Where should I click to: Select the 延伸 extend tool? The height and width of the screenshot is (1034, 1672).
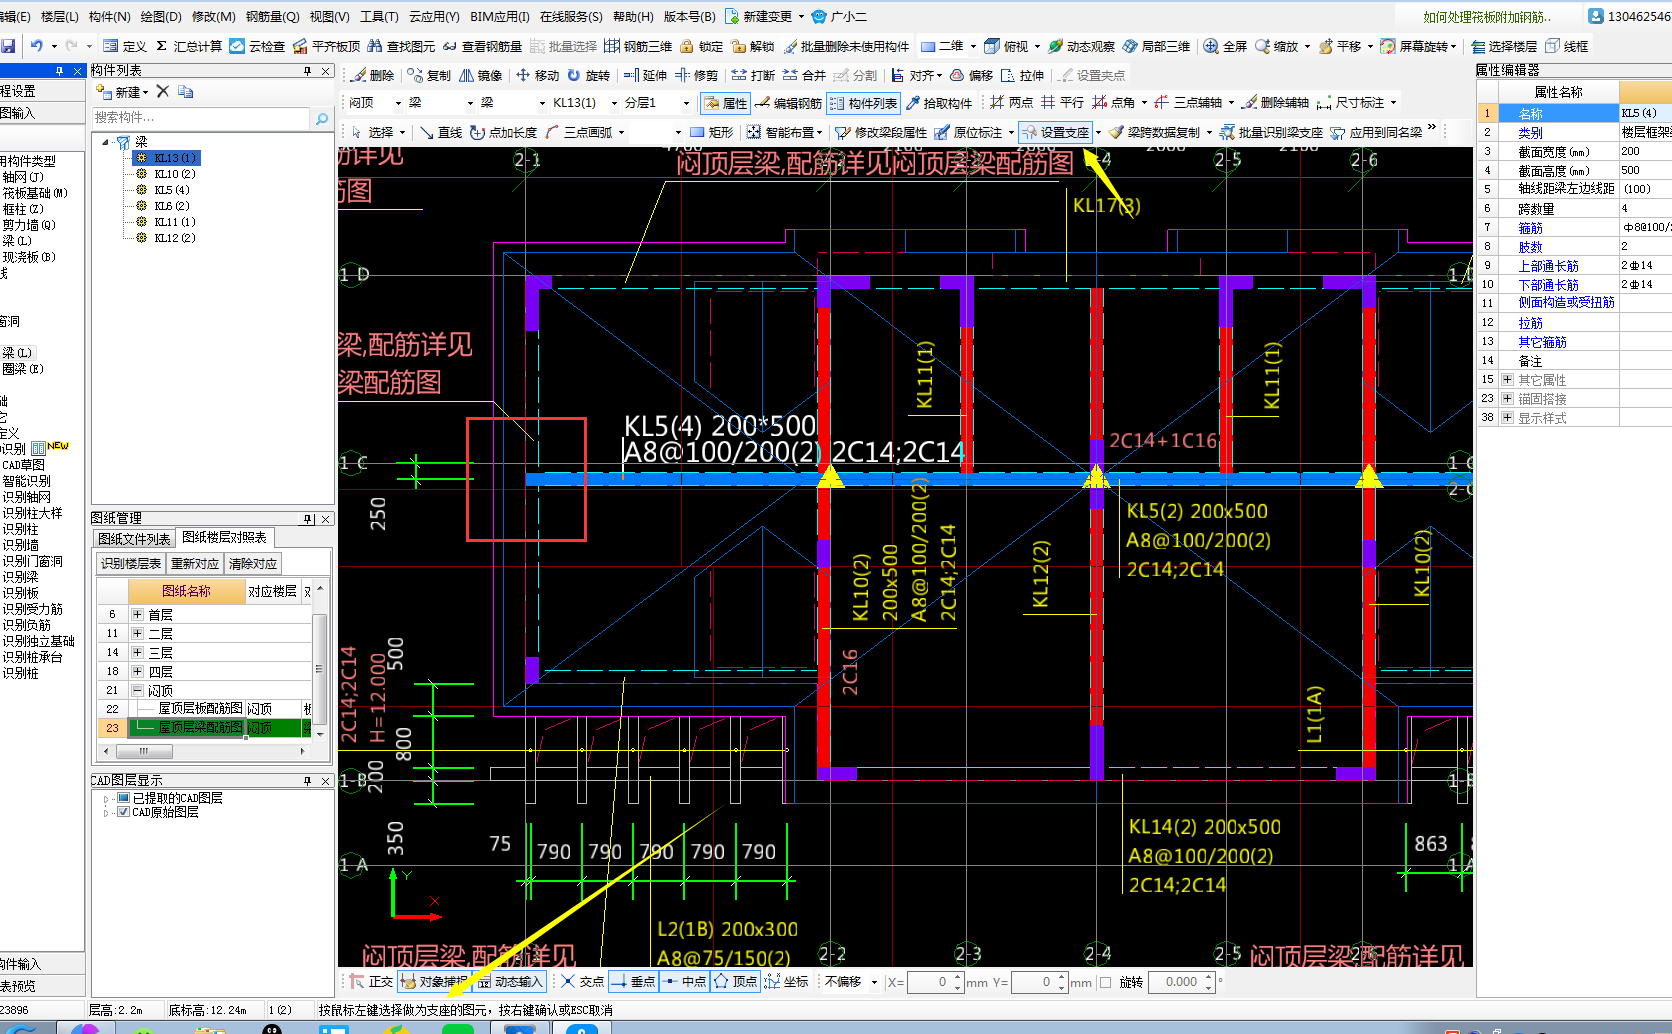[x=645, y=75]
